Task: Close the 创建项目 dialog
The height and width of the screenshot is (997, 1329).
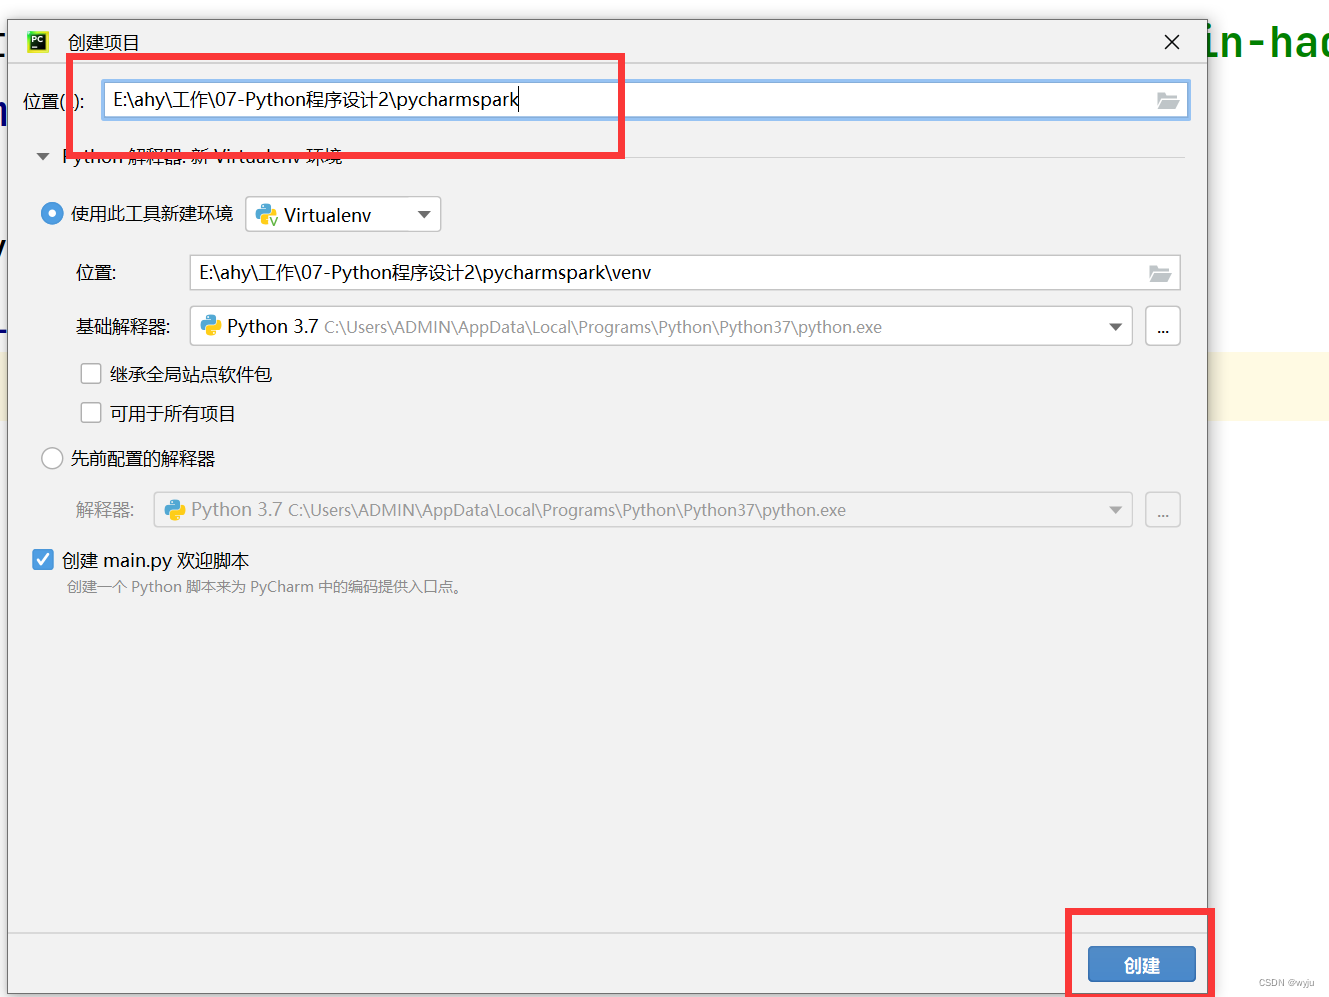Action: point(1172,42)
